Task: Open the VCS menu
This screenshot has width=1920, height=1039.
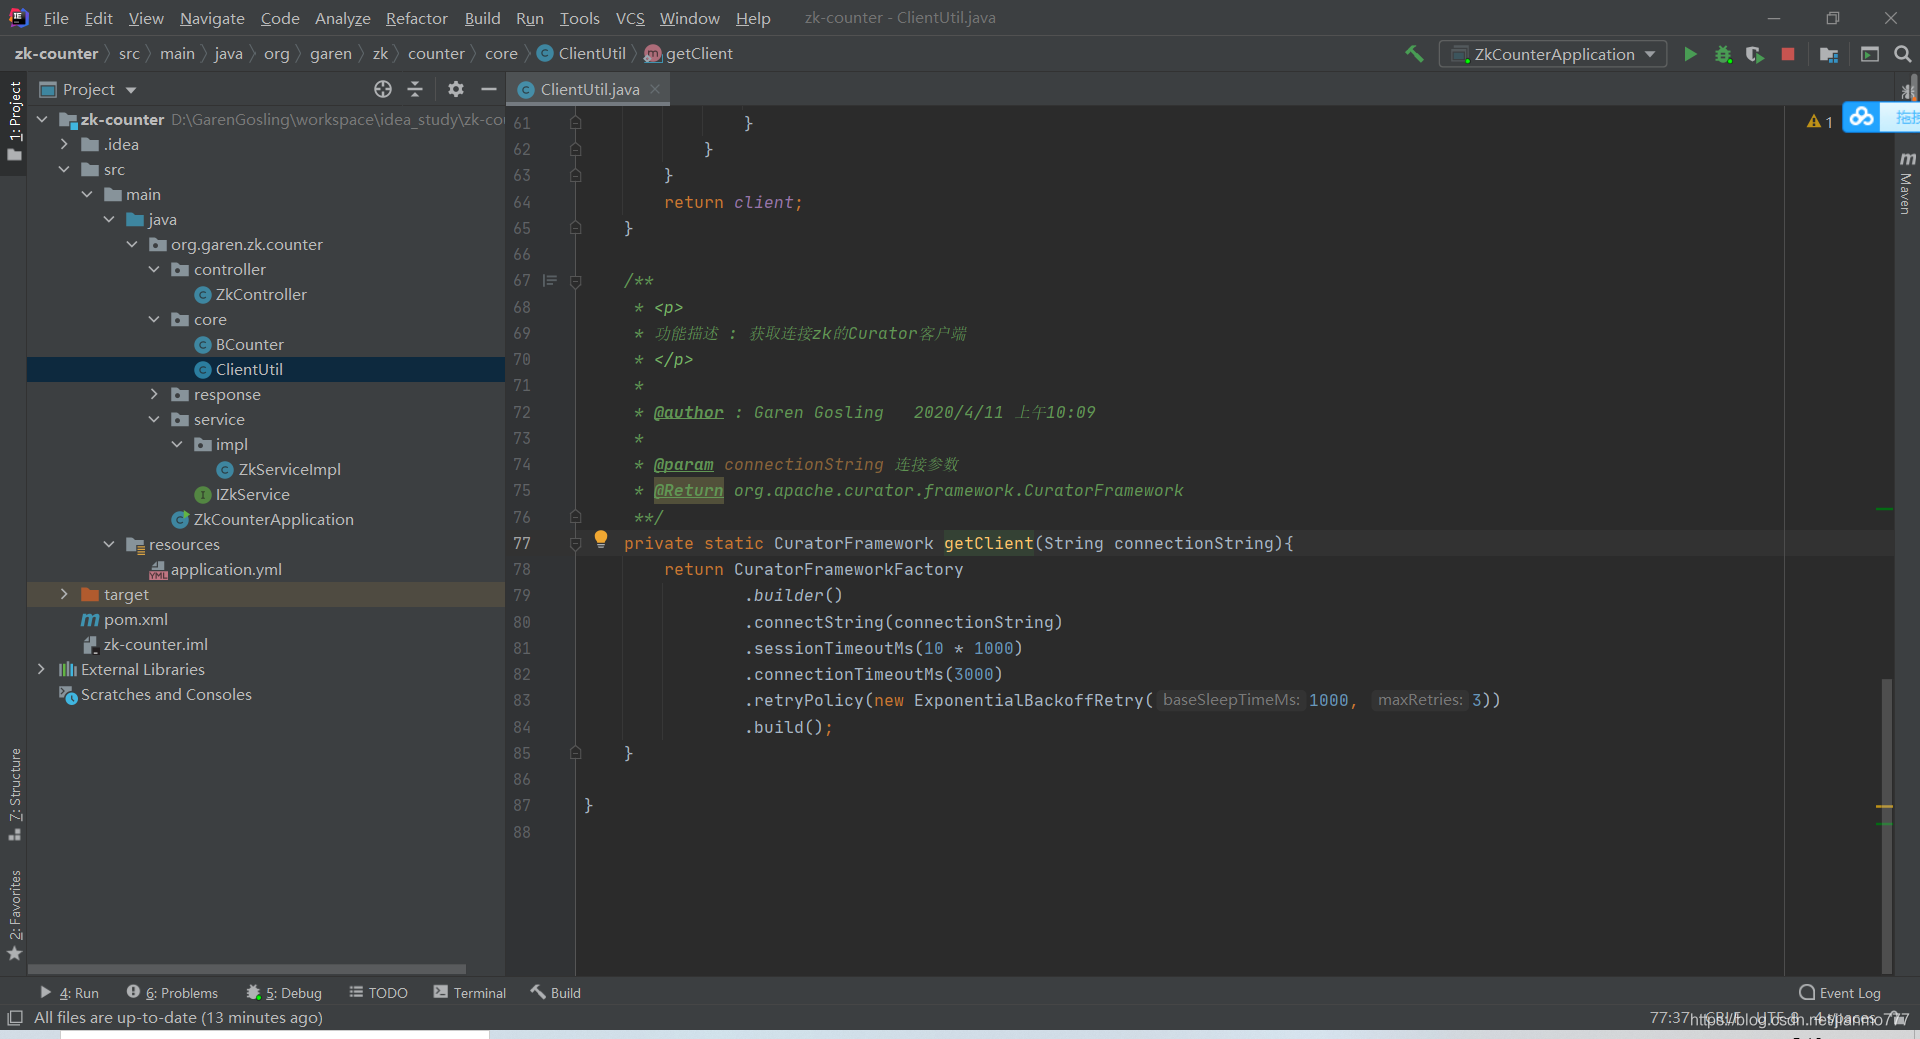Action: tap(630, 18)
